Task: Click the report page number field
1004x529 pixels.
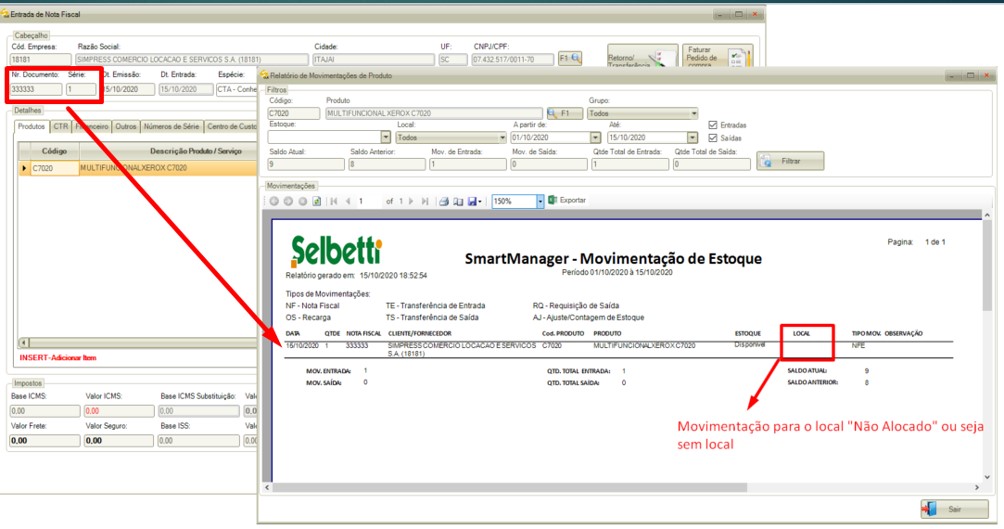Action: tap(368, 201)
